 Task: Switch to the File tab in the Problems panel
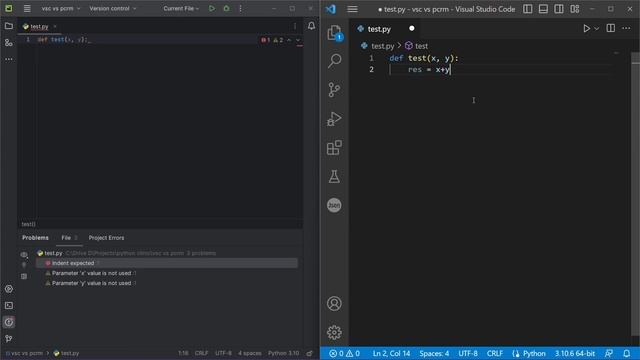pos(69,238)
